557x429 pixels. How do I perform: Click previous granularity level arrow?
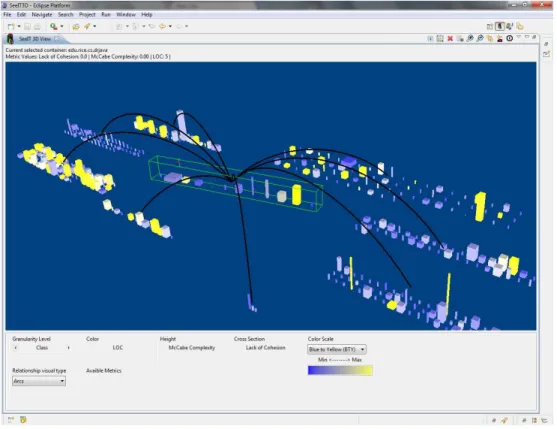click(16, 348)
